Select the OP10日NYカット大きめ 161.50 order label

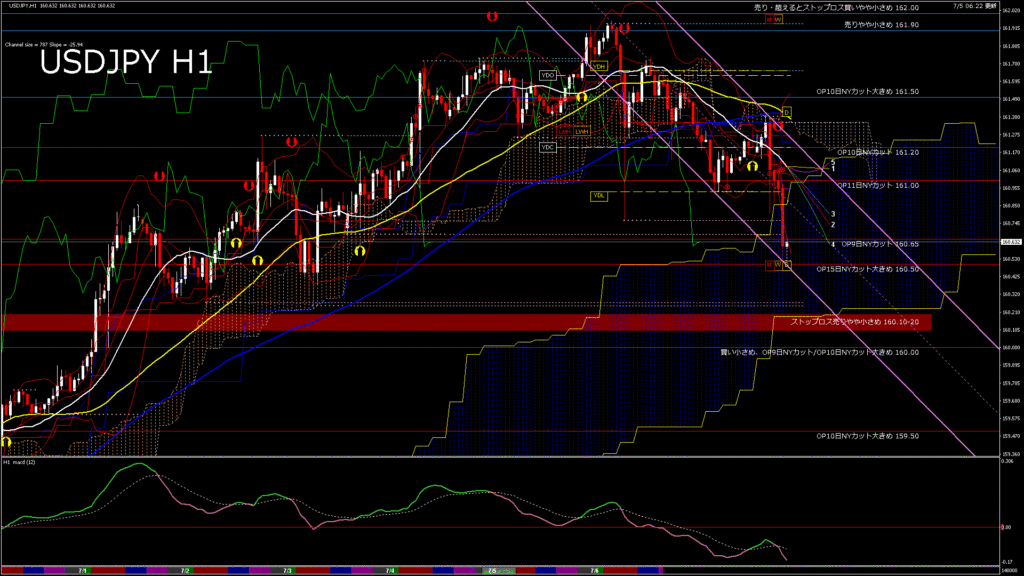tap(867, 91)
